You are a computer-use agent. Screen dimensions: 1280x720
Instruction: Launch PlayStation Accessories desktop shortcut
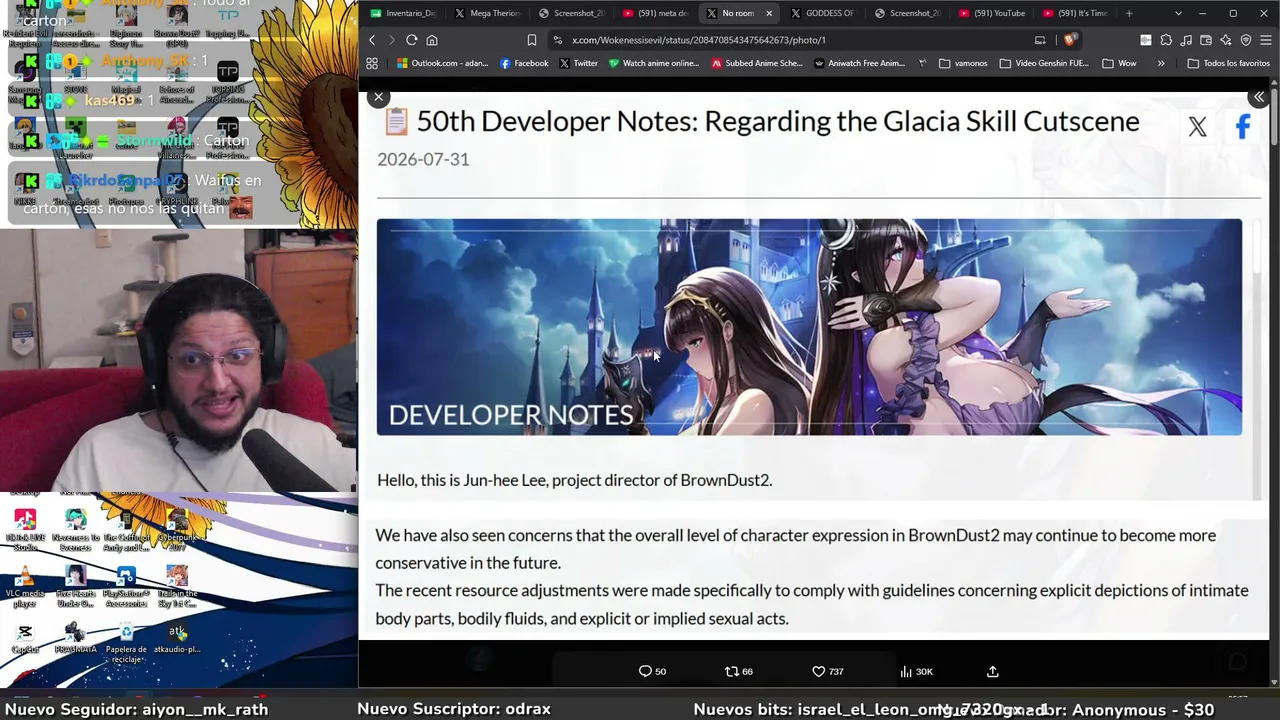126,587
